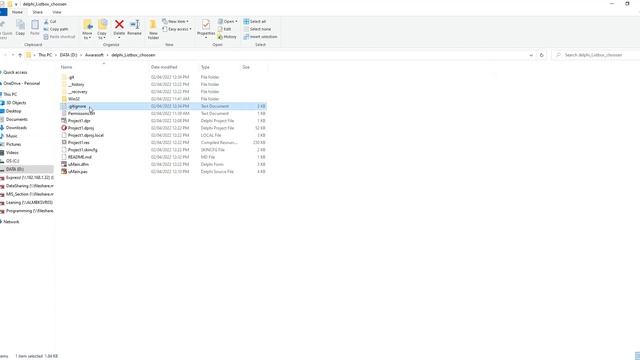Viewport: 640px width, 360px height.
Task: Refresh the current folder view
Action: (542, 55)
